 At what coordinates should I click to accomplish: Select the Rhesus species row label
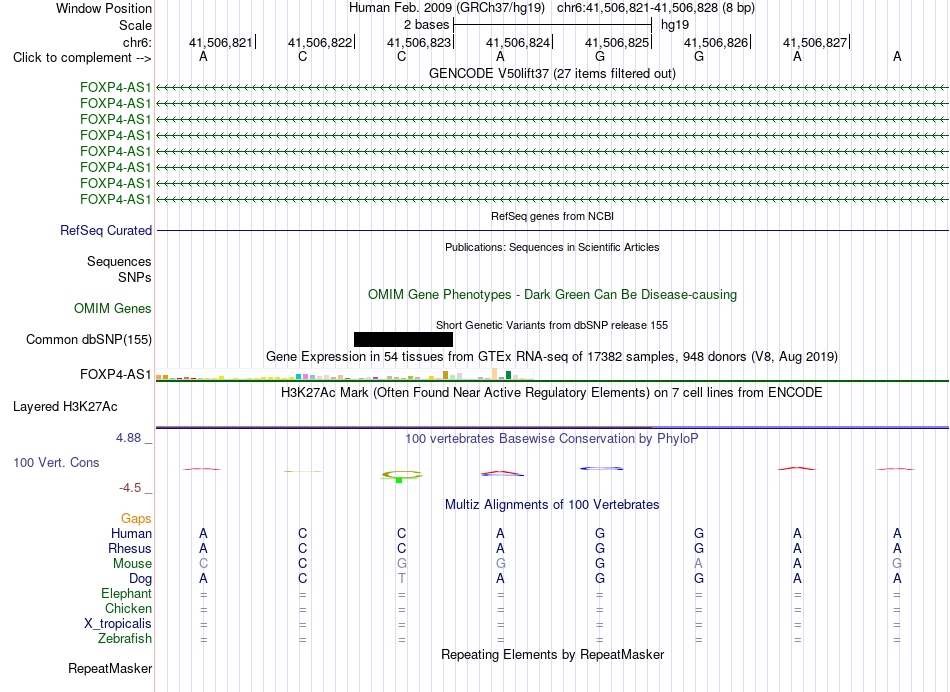[x=130, y=548]
